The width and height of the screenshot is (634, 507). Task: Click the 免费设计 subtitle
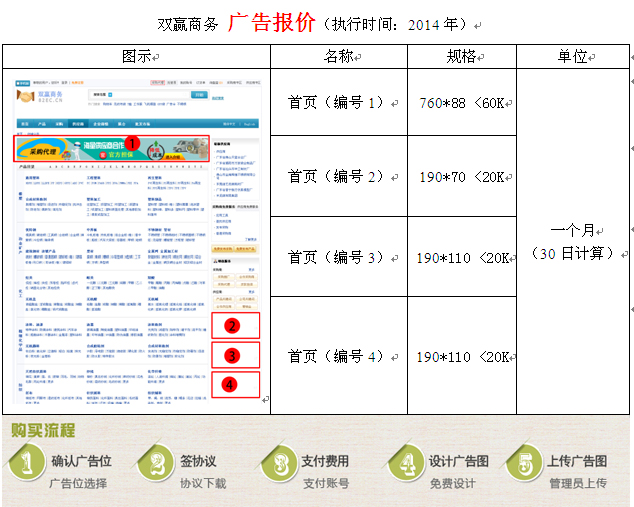(x=453, y=483)
